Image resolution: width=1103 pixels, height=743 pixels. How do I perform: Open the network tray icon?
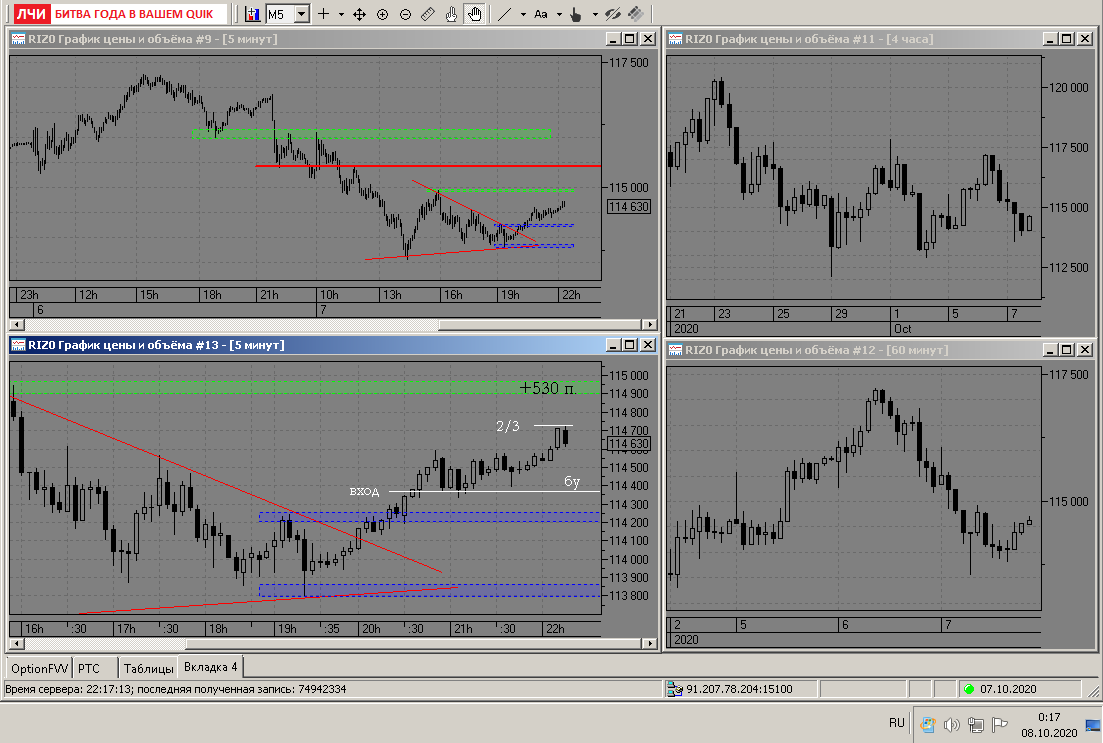(976, 725)
